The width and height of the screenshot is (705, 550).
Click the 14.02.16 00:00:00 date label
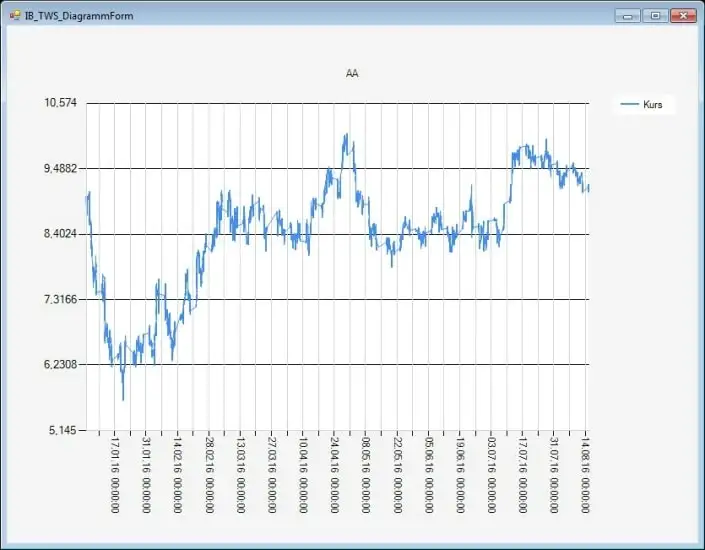pos(177,475)
